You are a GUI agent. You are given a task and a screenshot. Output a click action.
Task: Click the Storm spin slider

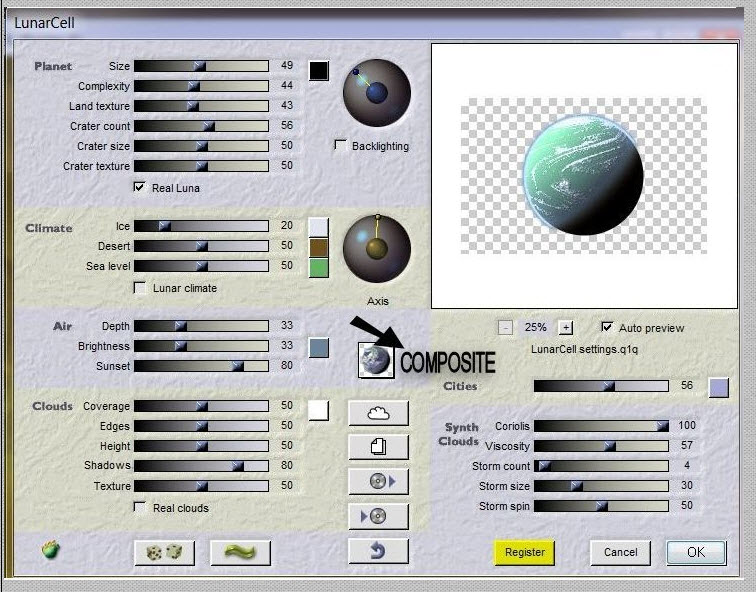(x=601, y=506)
